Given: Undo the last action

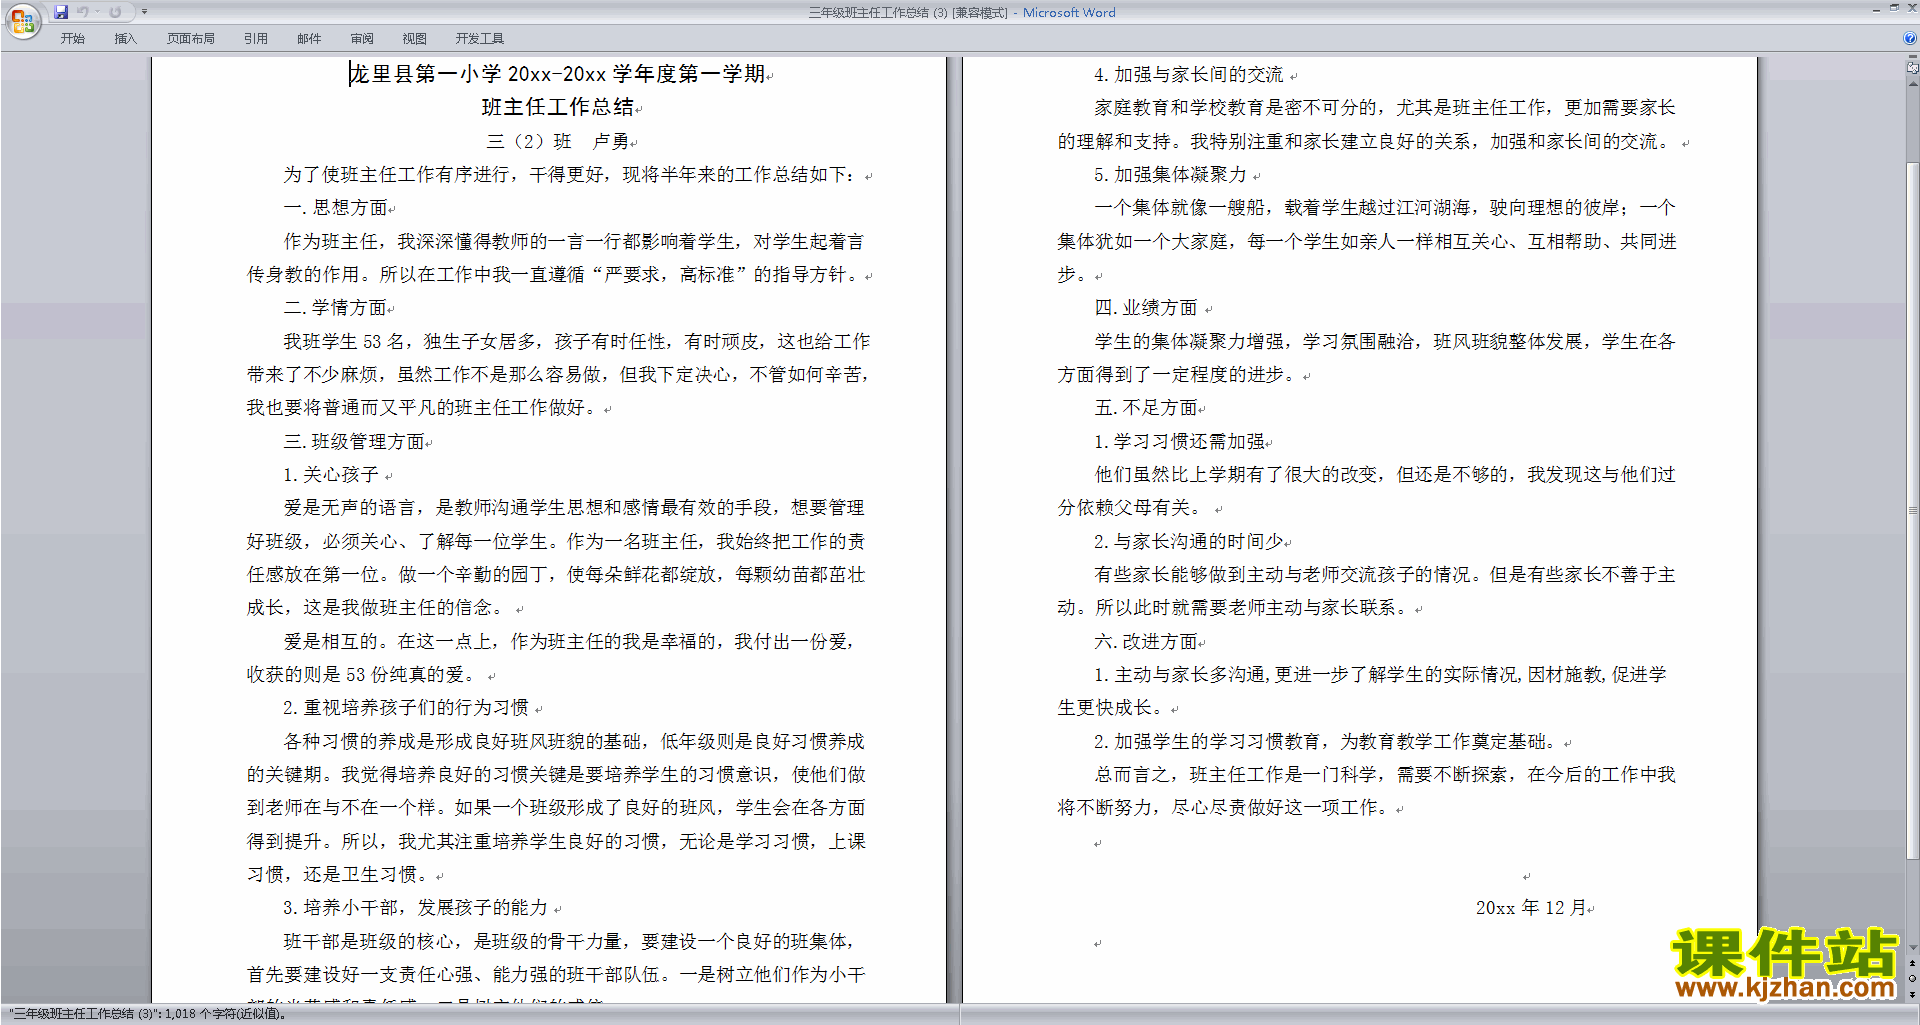Looking at the screenshot, I should pos(83,12).
